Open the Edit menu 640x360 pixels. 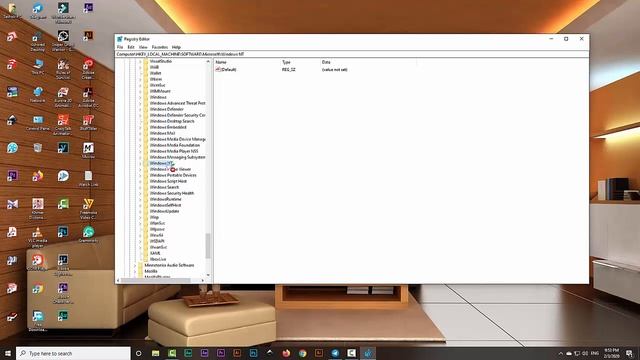pyautogui.click(x=131, y=47)
